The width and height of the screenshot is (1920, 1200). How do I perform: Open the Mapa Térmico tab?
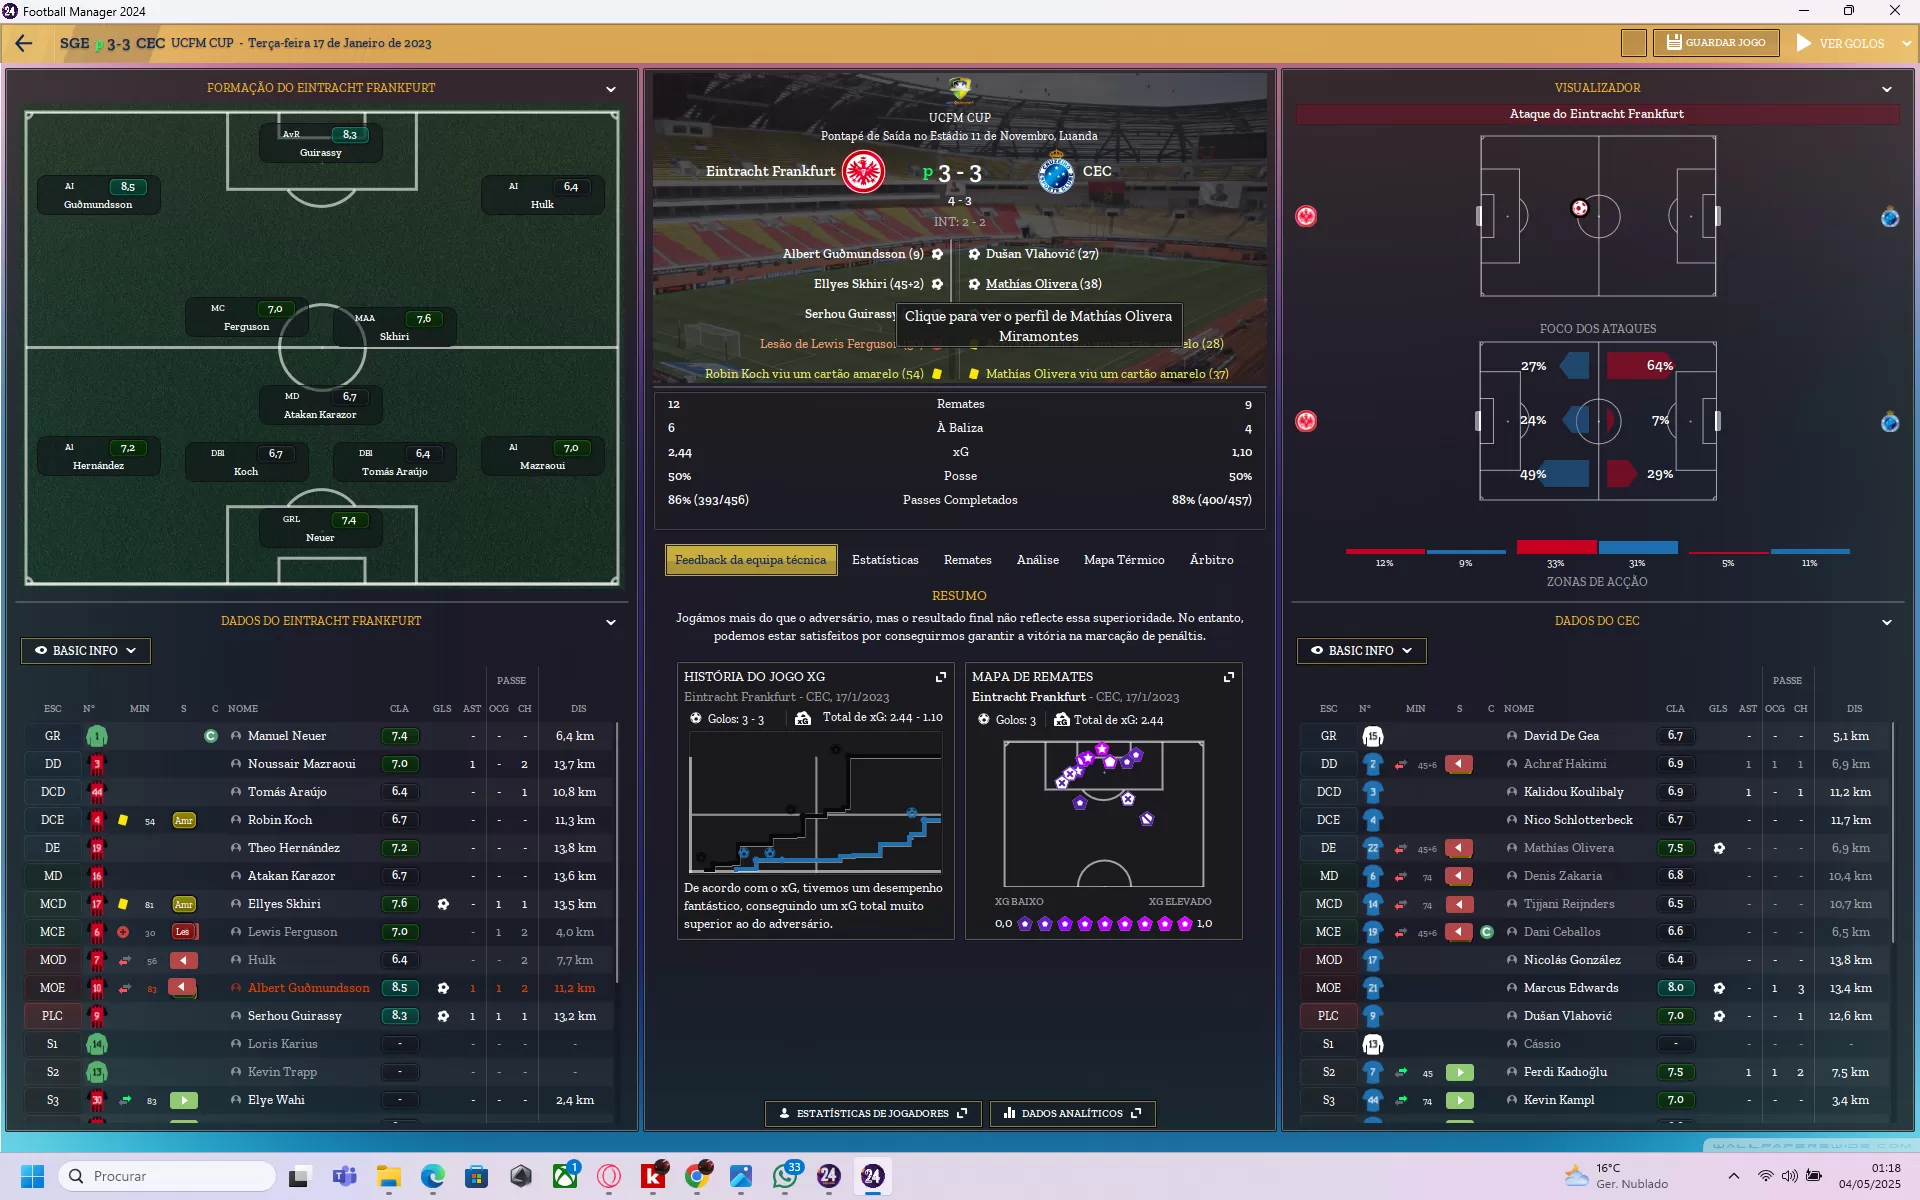(1124, 560)
